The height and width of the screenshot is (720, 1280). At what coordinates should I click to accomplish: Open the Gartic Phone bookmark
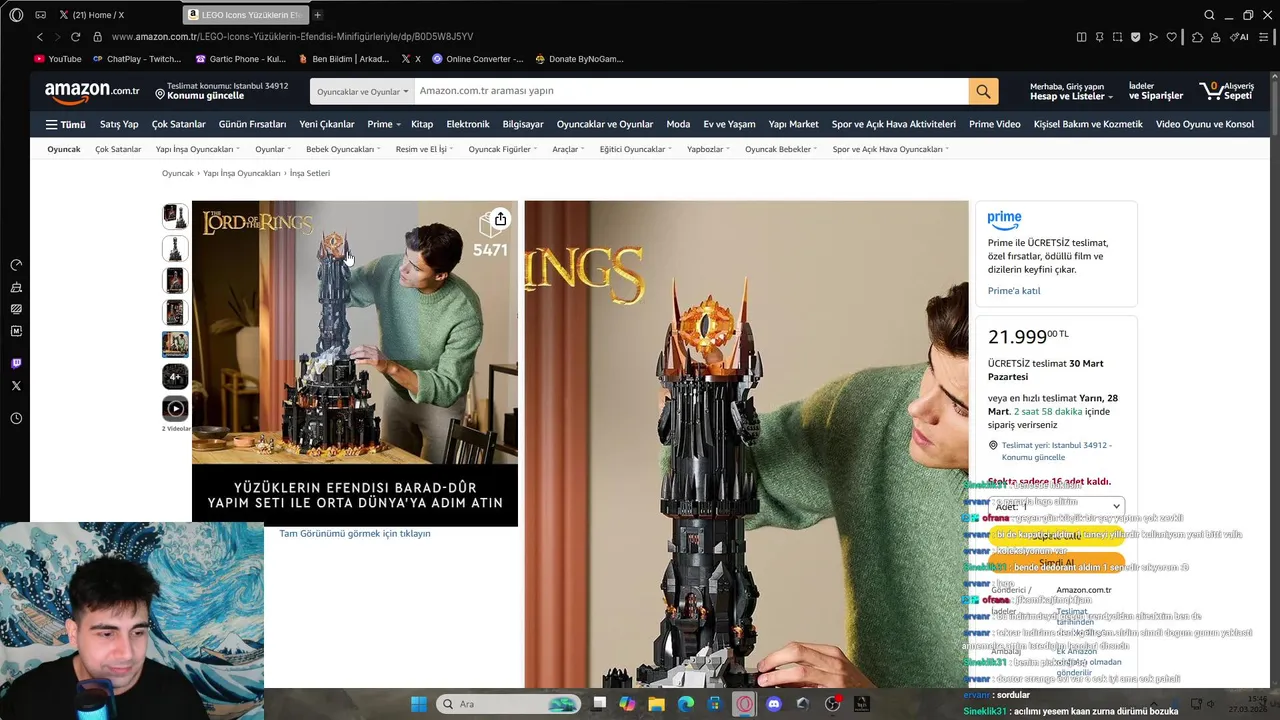[240, 59]
